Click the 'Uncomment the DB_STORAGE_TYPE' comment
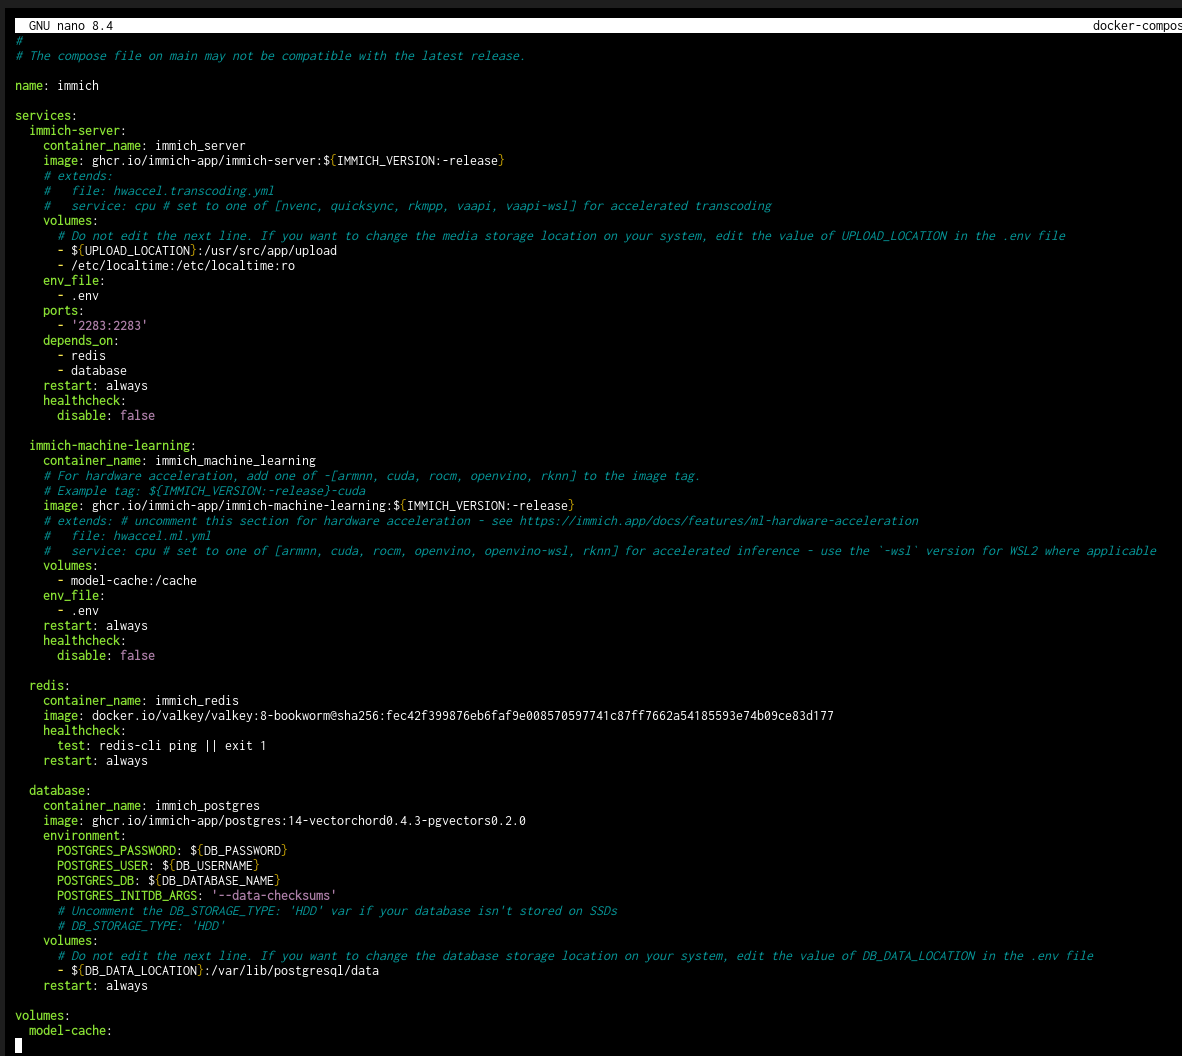Viewport: 1182px width, 1056px height. (337, 911)
